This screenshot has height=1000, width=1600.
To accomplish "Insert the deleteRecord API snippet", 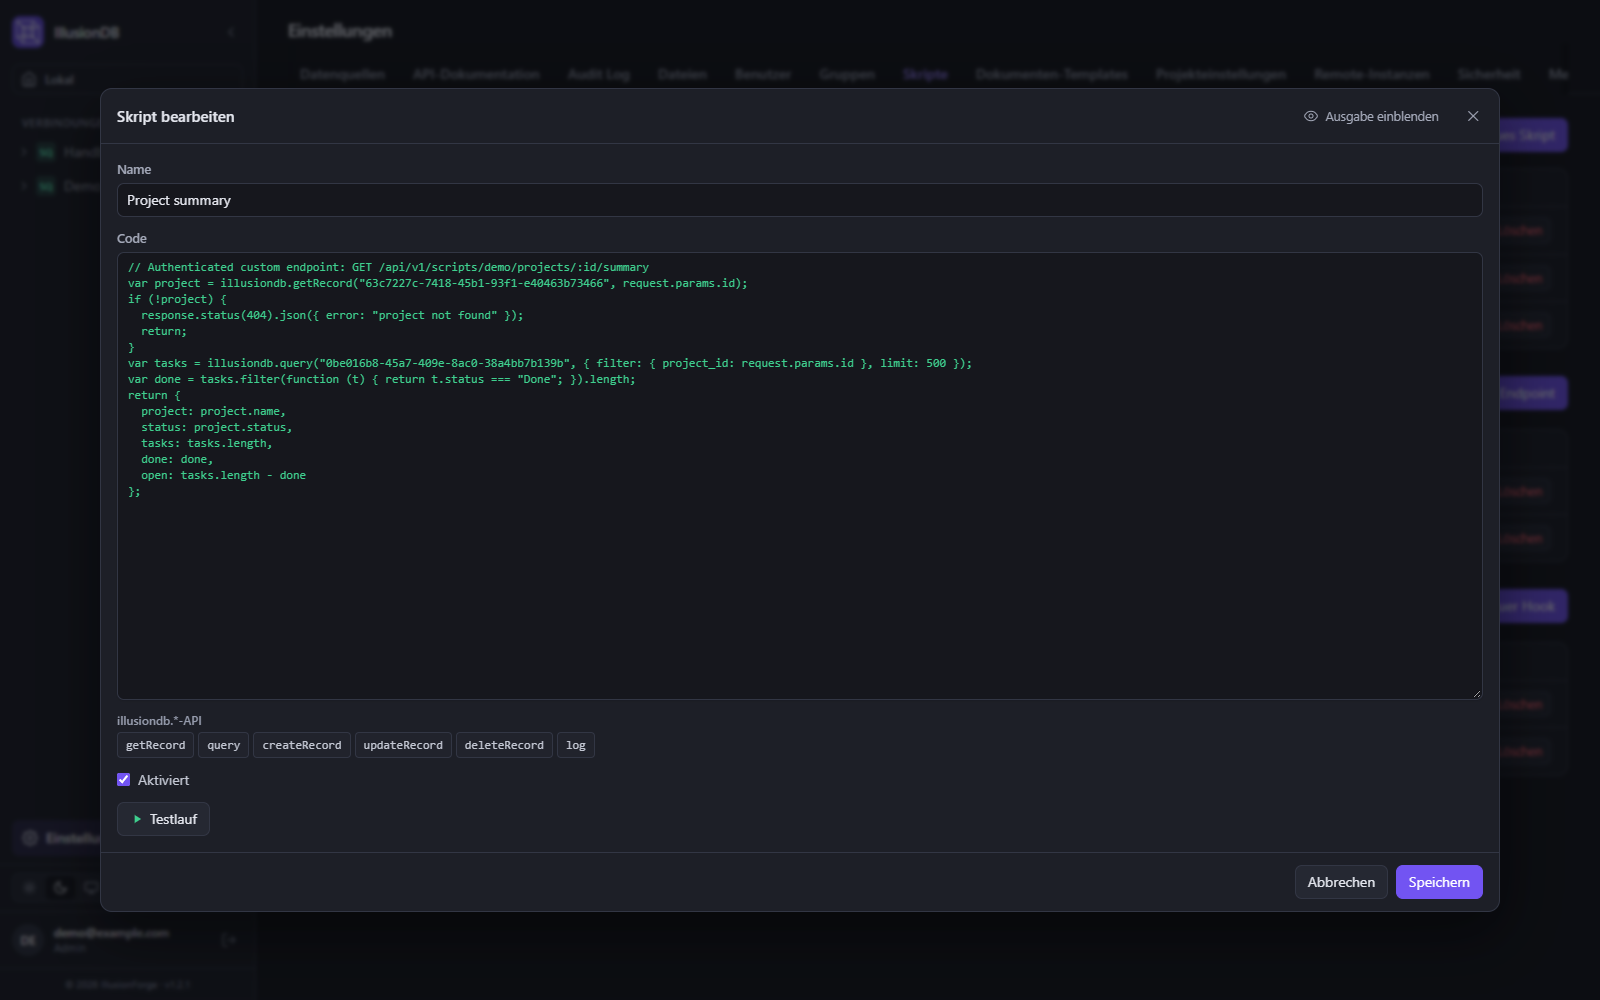I will tap(504, 745).
